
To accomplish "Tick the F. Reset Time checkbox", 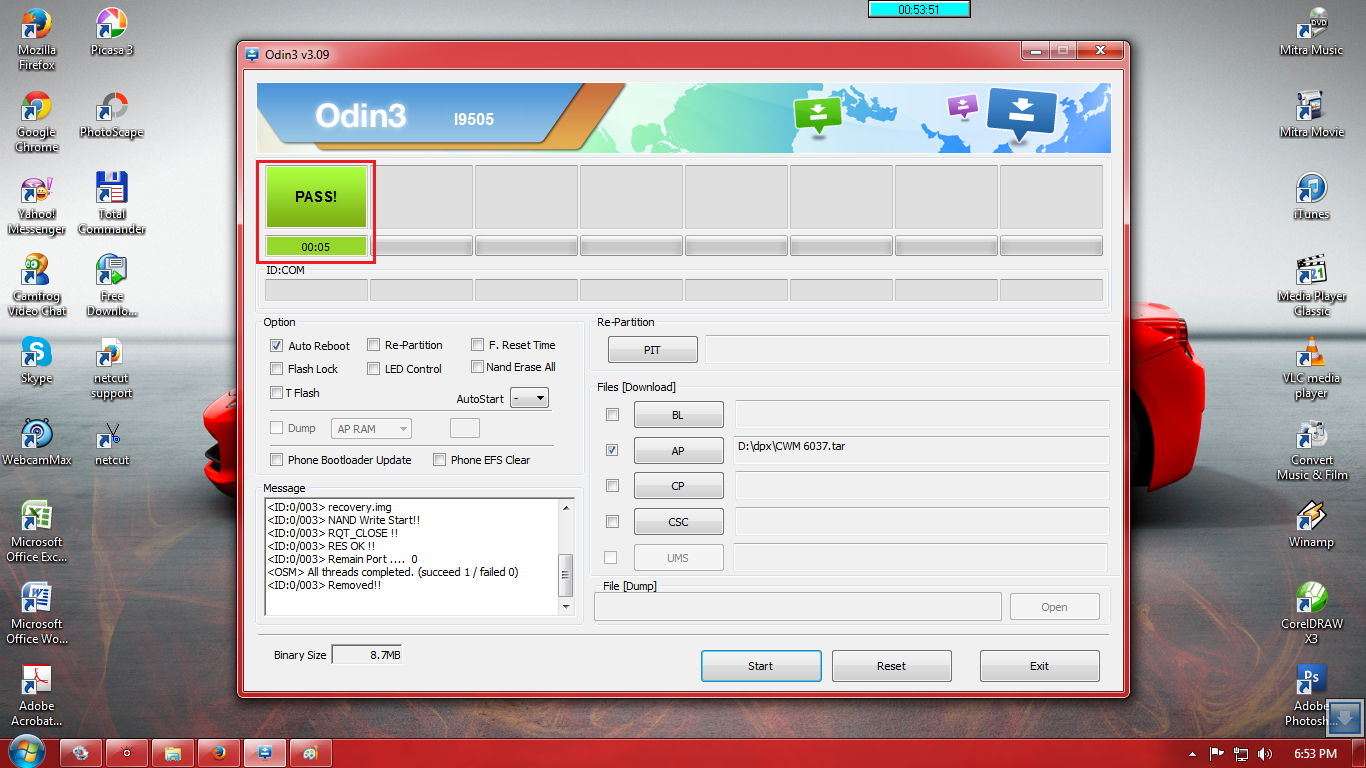I will pos(478,344).
